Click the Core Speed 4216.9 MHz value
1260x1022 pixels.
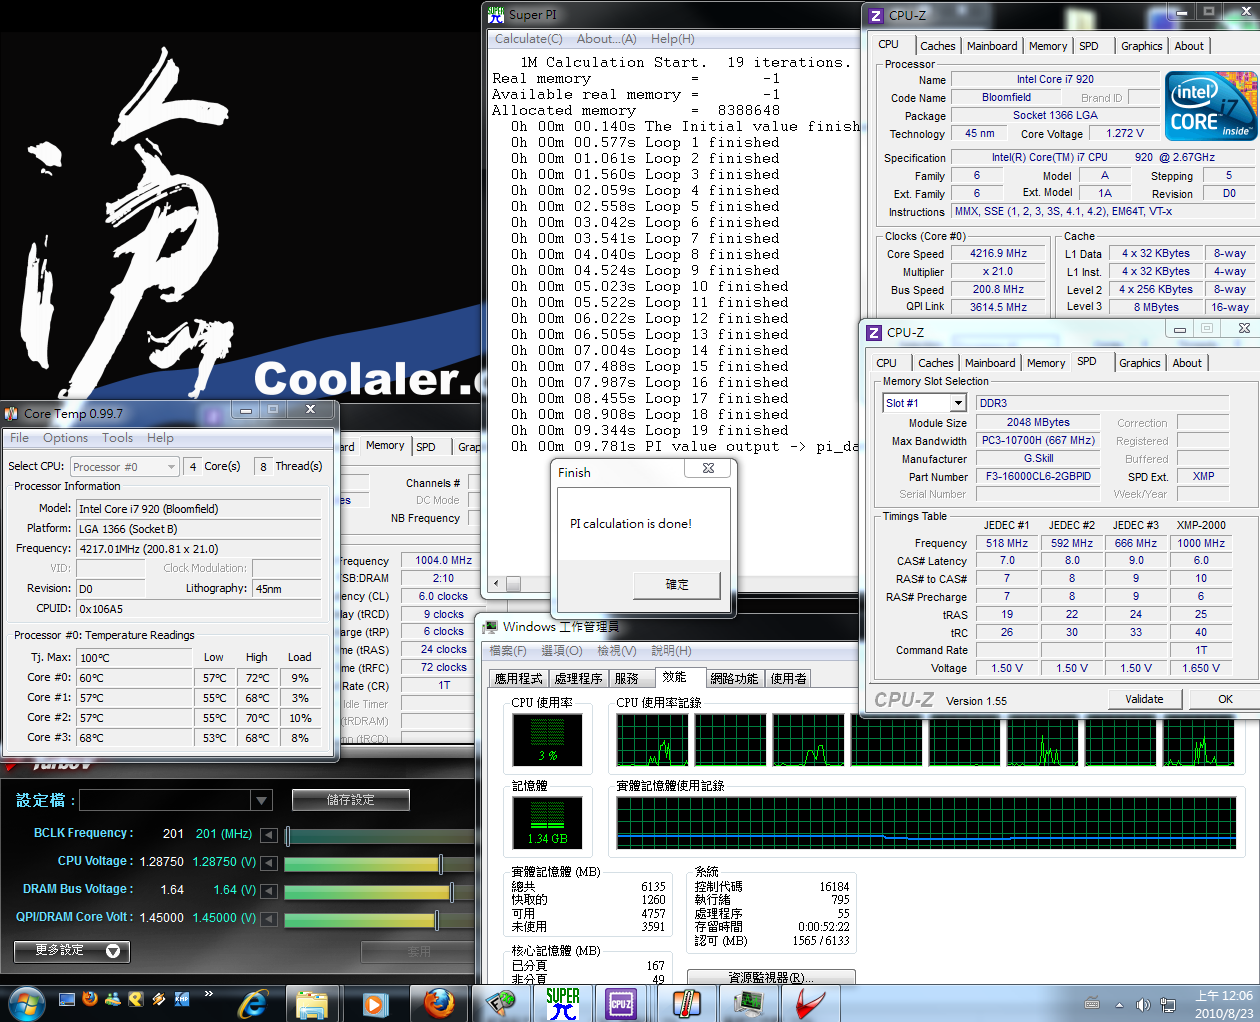pyautogui.click(x=998, y=253)
